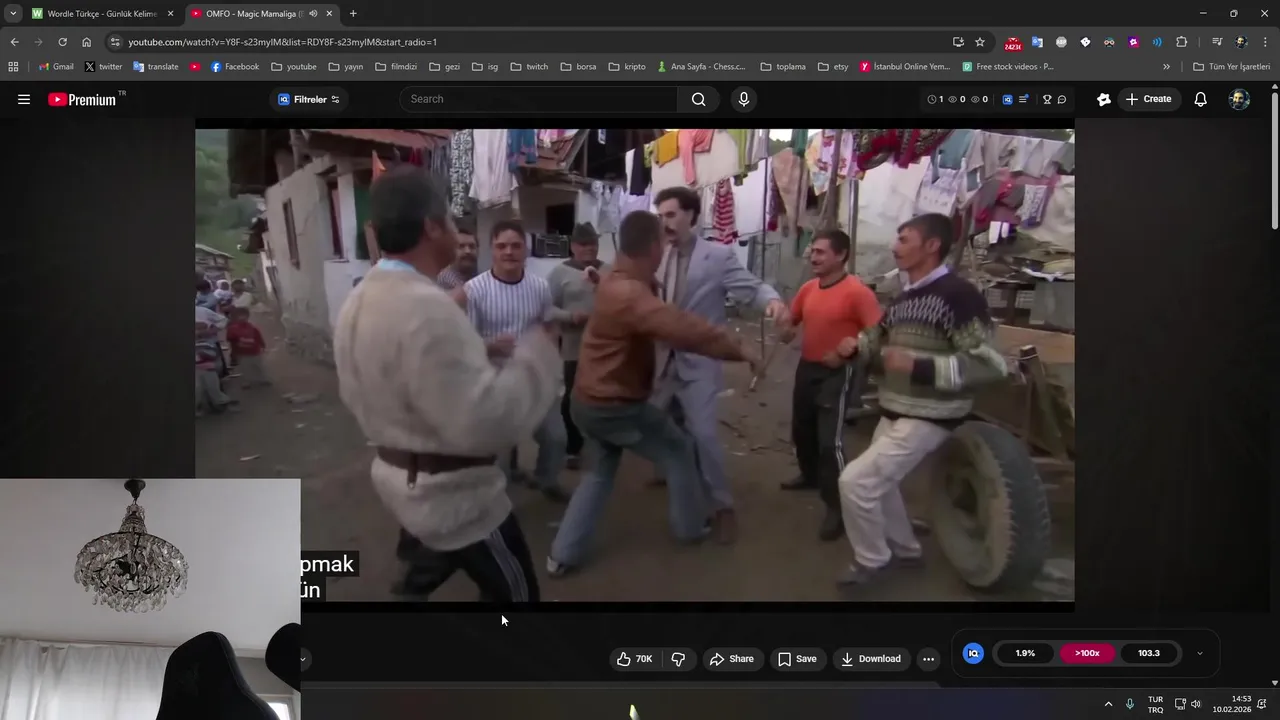Click the magnifier search button

(698, 99)
